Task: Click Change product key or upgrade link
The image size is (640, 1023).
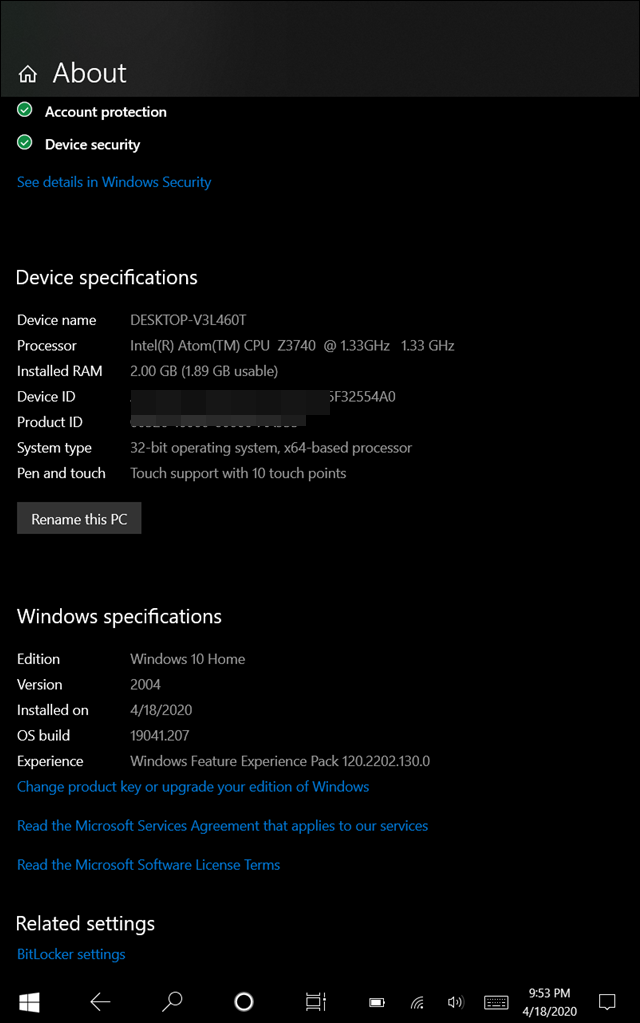Action: coord(193,787)
